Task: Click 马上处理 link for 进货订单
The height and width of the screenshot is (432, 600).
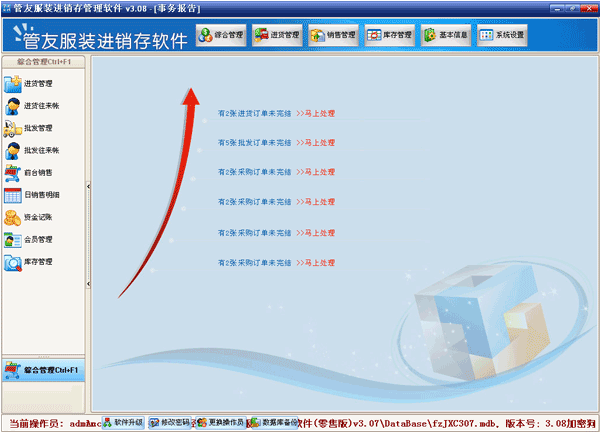Action: pos(315,112)
